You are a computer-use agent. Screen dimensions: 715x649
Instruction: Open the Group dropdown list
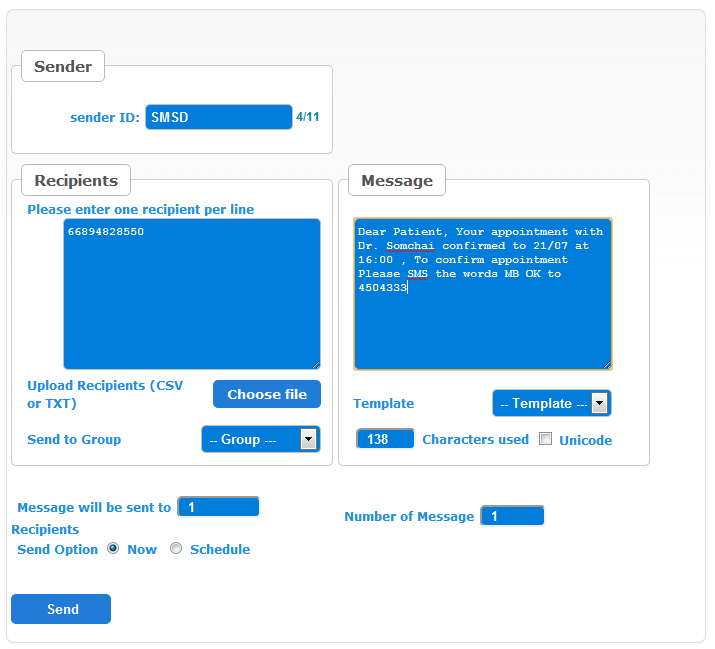[260, 439]
